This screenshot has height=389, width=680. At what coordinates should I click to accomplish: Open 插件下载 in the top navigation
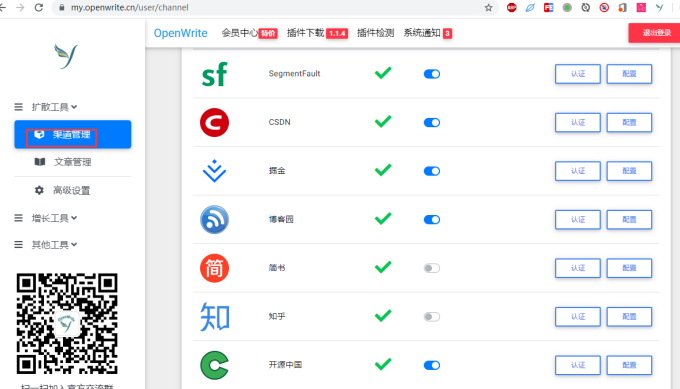[305, 33]
